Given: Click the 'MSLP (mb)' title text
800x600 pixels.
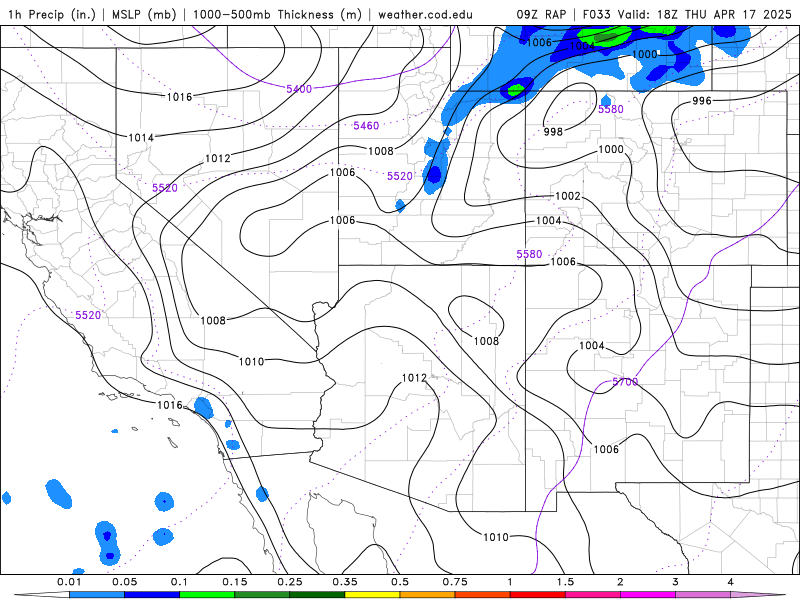Looking at the screenshot, I should pos(142,14).
